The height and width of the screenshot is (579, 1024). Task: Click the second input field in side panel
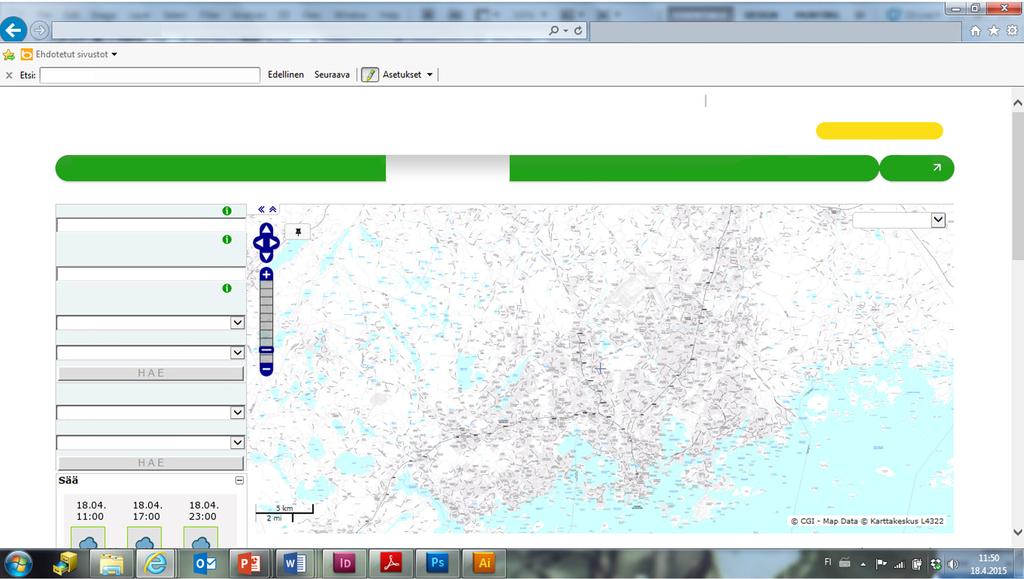pos(151,274)
